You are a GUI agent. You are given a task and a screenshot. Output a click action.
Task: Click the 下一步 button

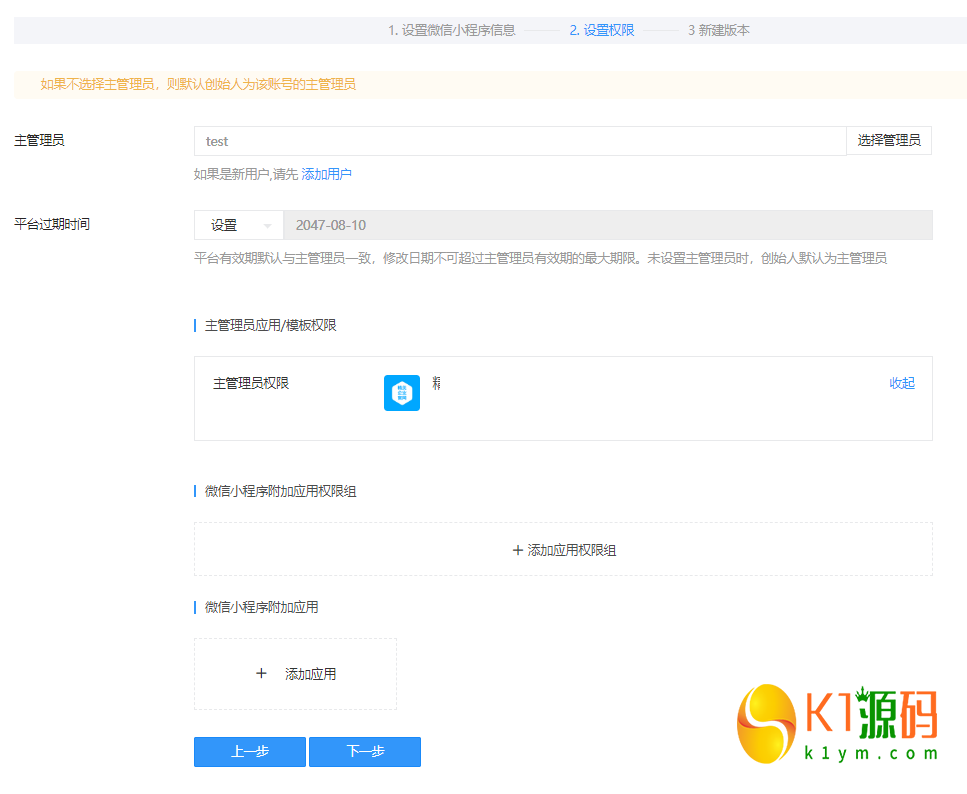pyautogui.click(x=365, y=751)
